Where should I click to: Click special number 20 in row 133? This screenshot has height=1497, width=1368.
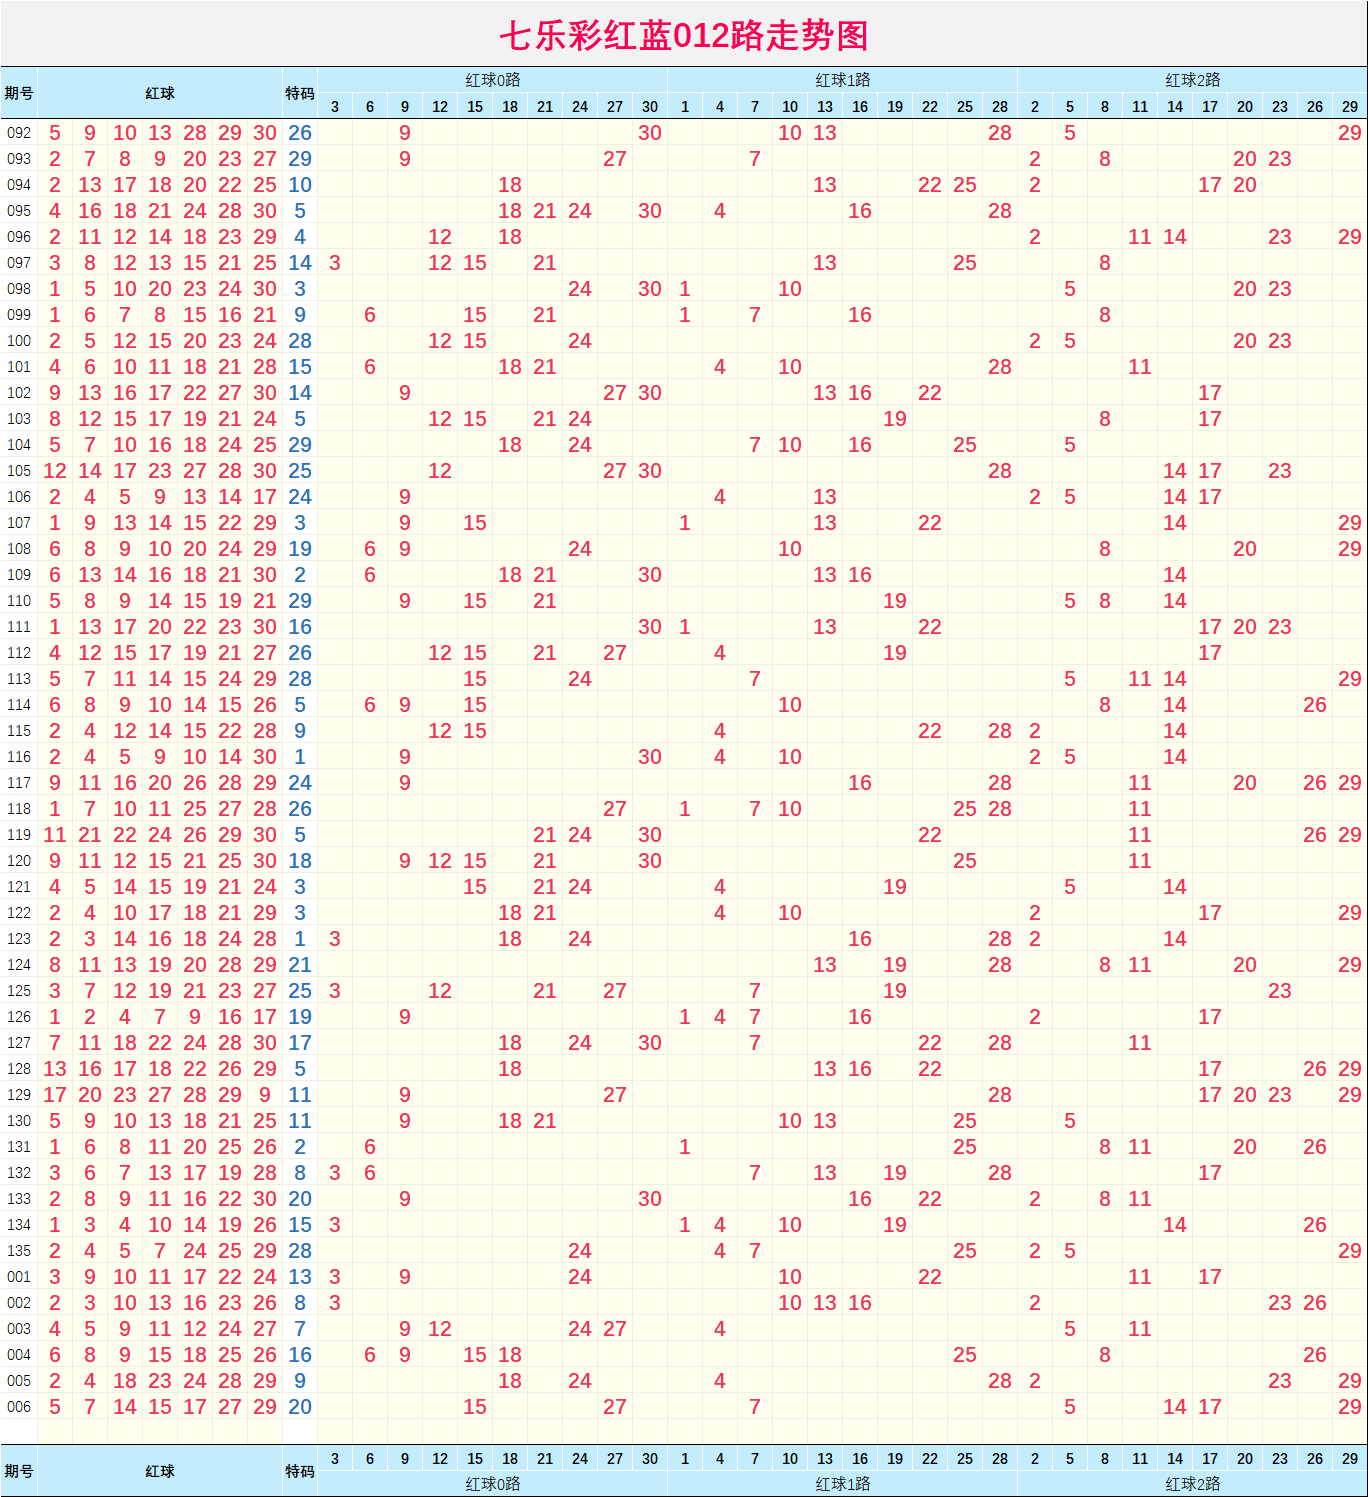coord(300,1199)
